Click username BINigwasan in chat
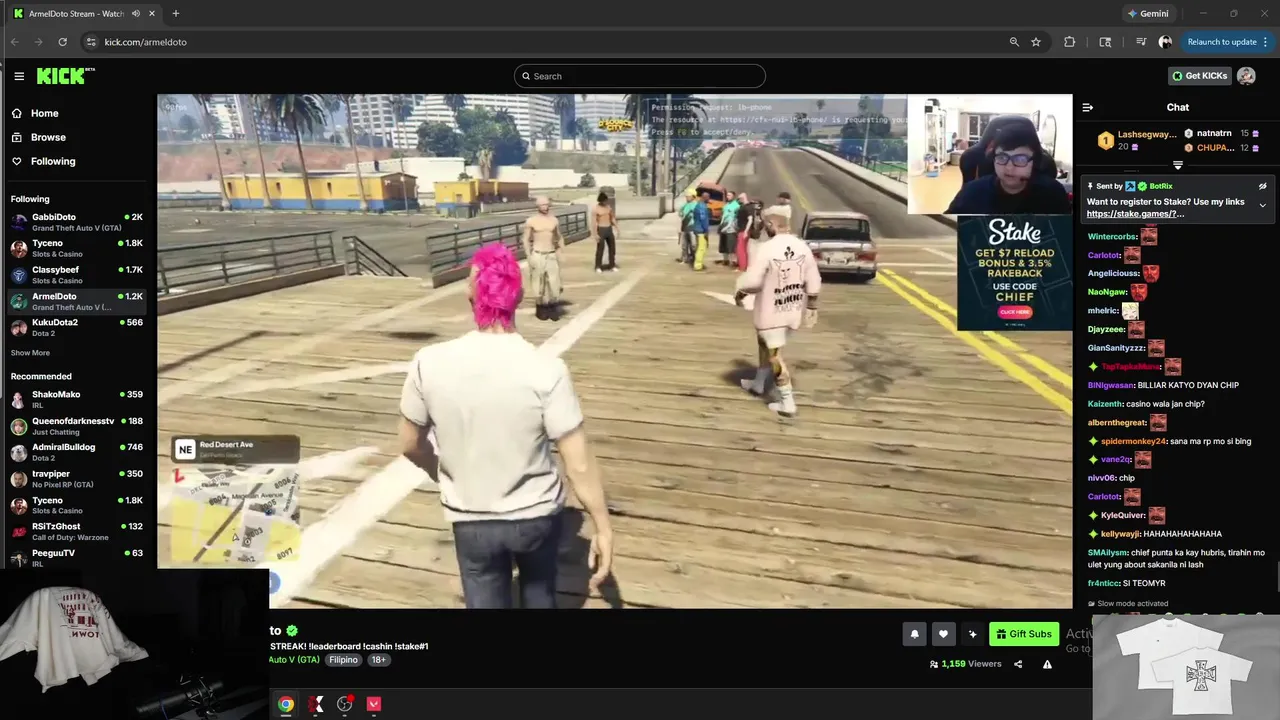Viewport: 1280px width, 720px height. 1111,385
